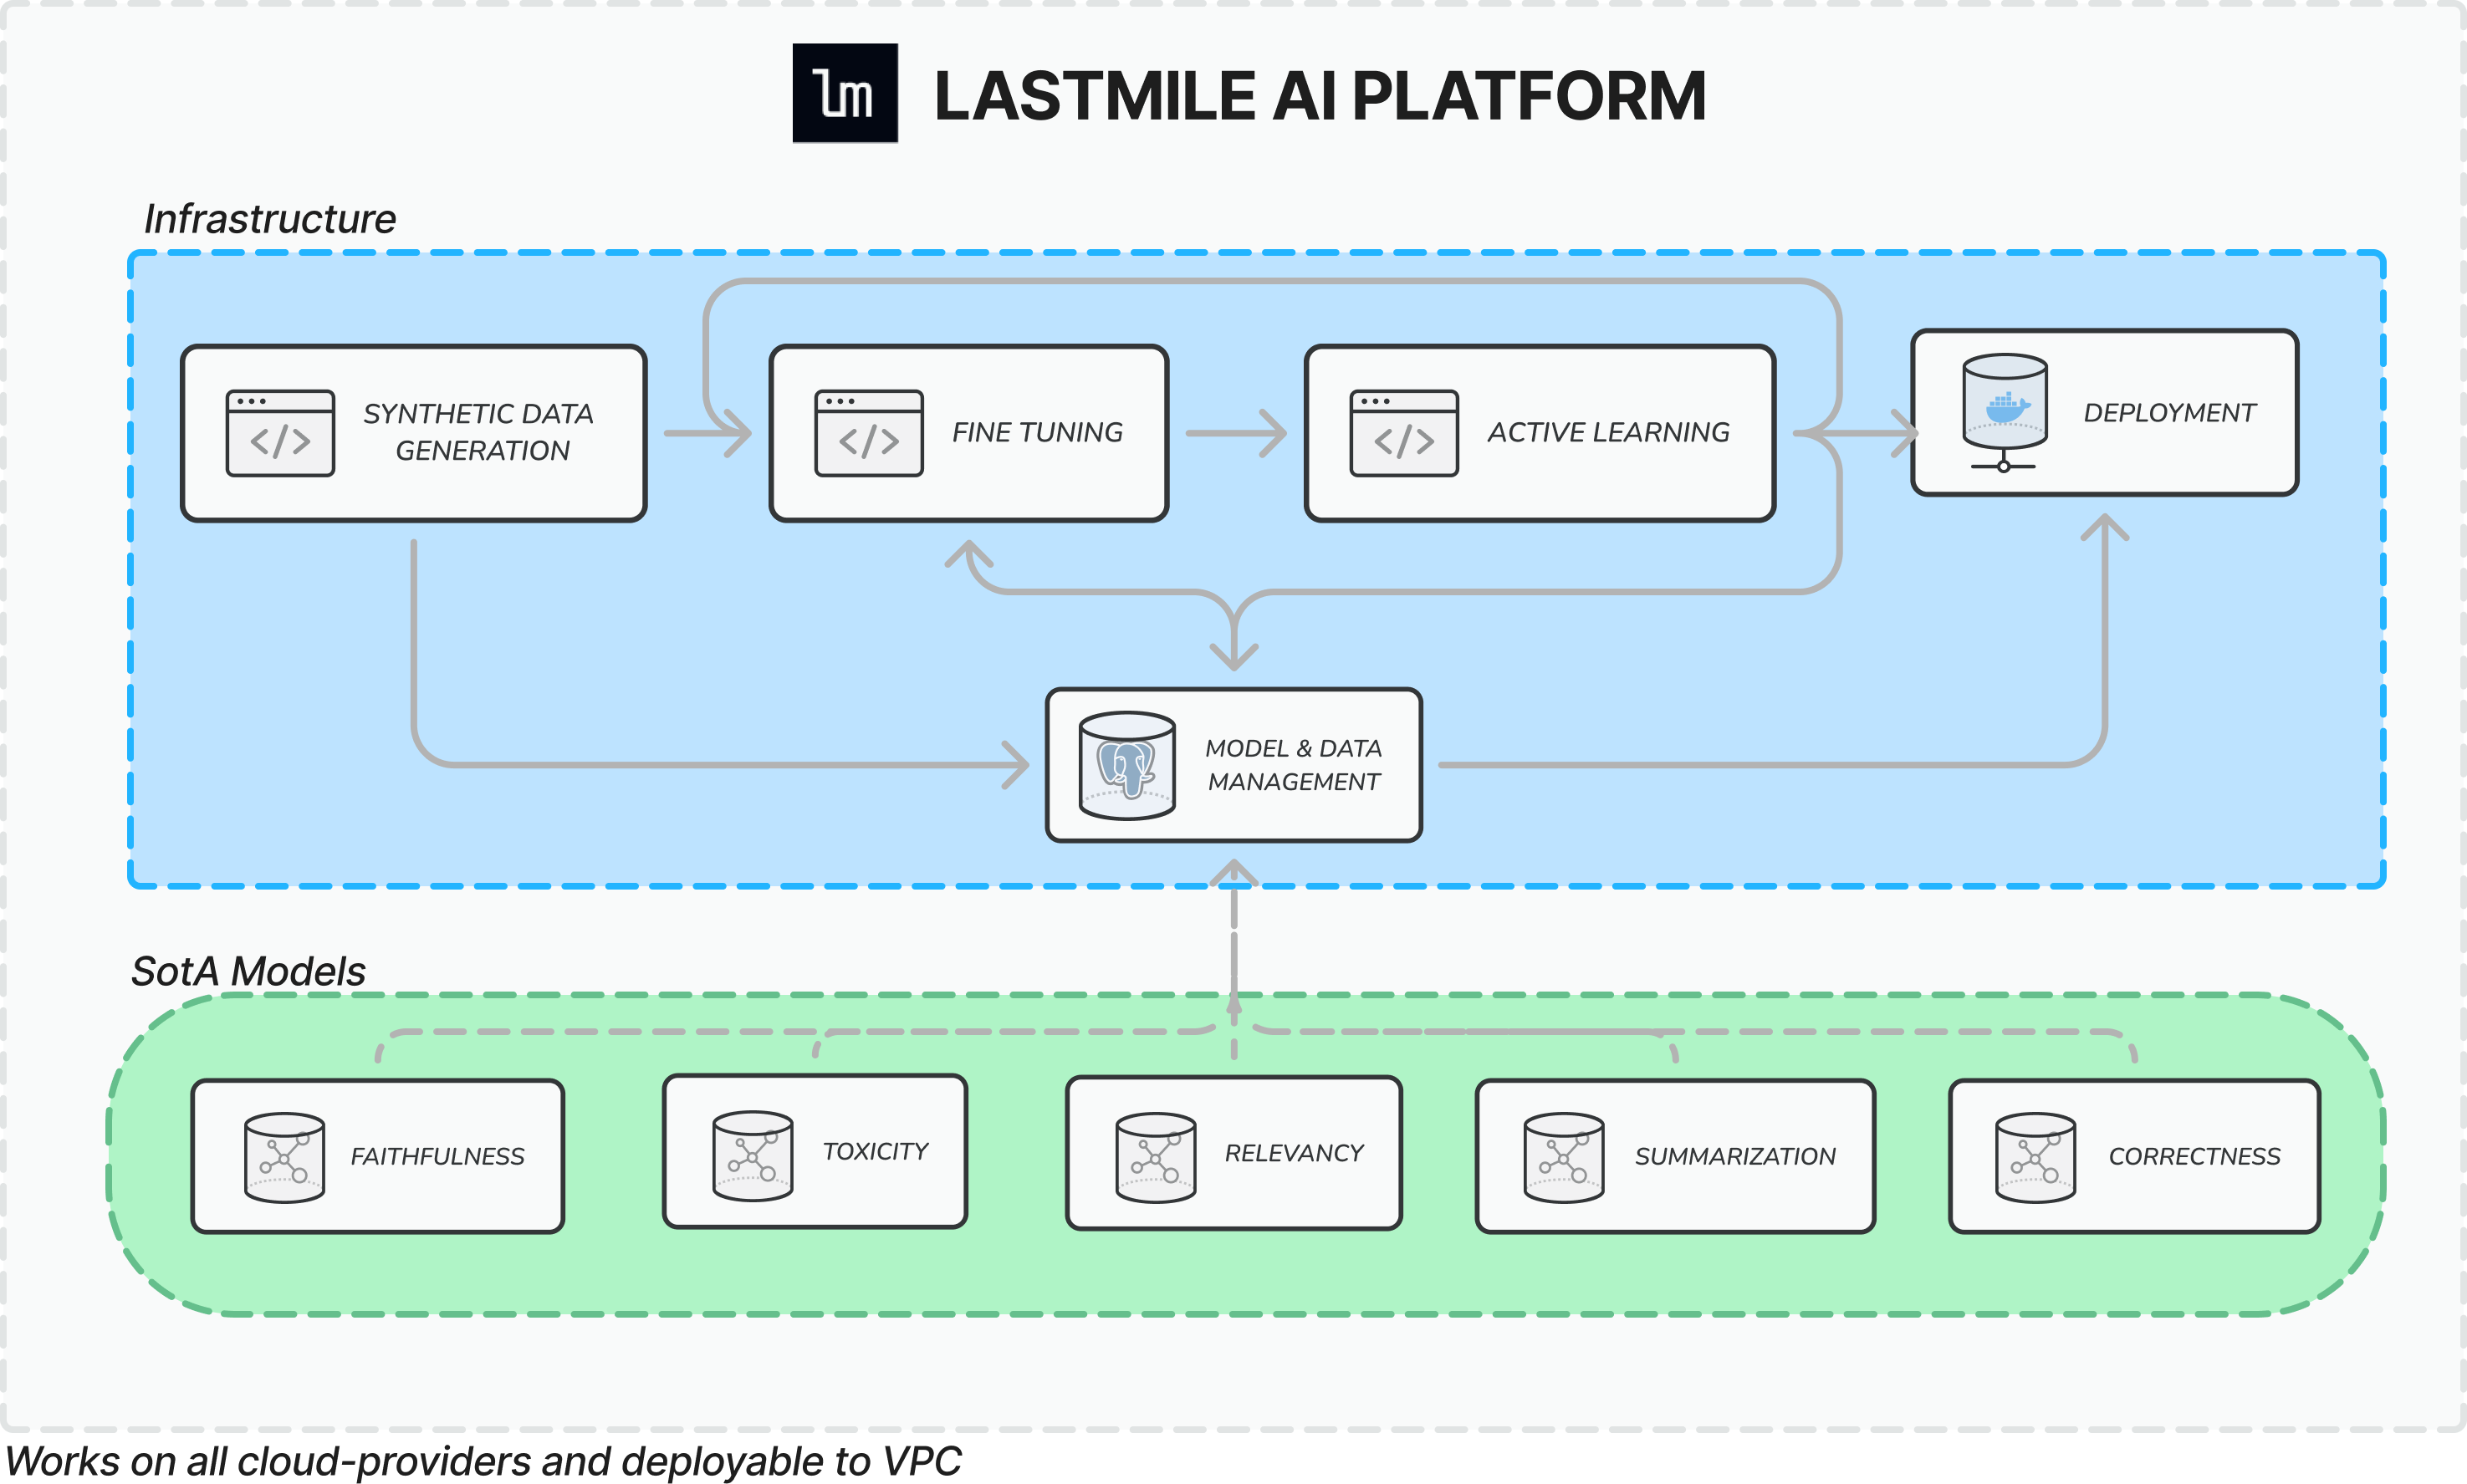This screenshot has height=1484, width=2467.
Task: Click the Active Learning text label
Action: (x=1609, y=432)
